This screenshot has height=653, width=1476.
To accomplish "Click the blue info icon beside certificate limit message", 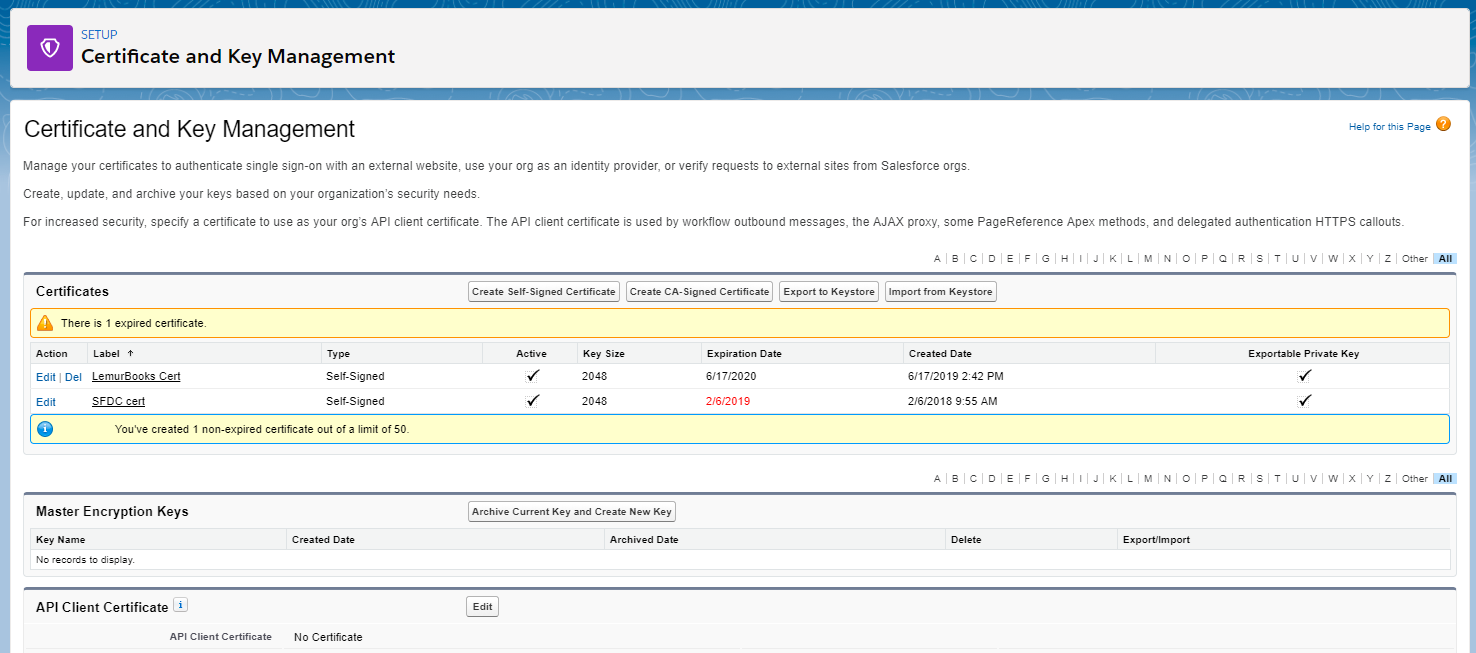I will (45, 429).
